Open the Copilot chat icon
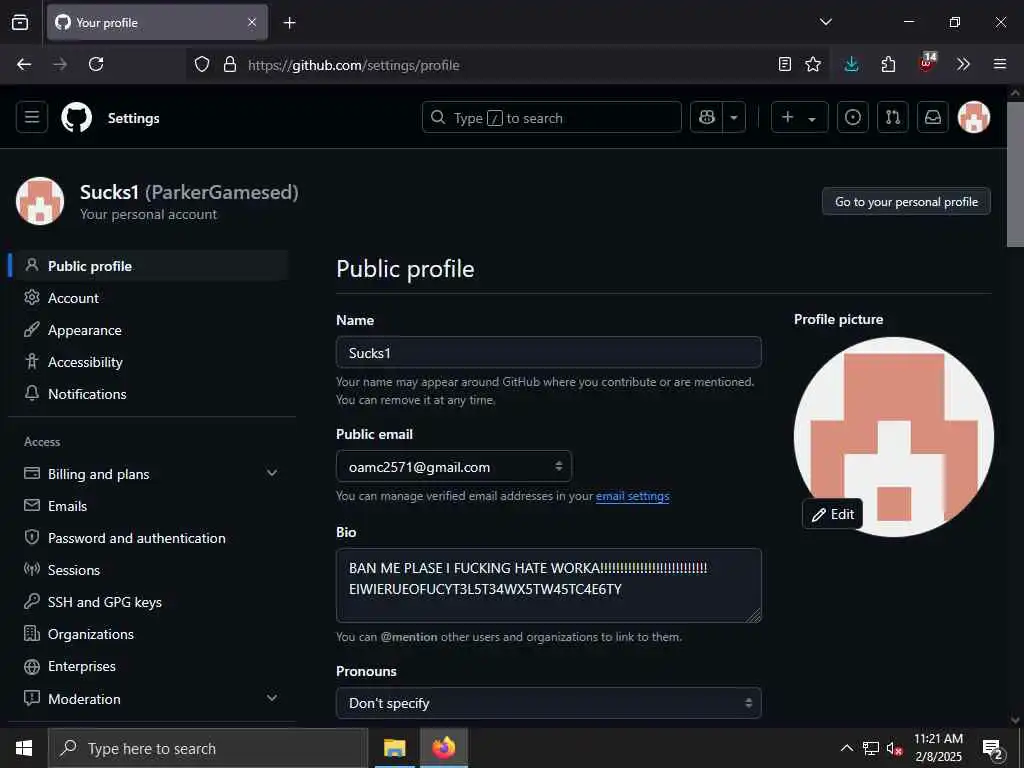1024x768 pixels. point(707,118)
